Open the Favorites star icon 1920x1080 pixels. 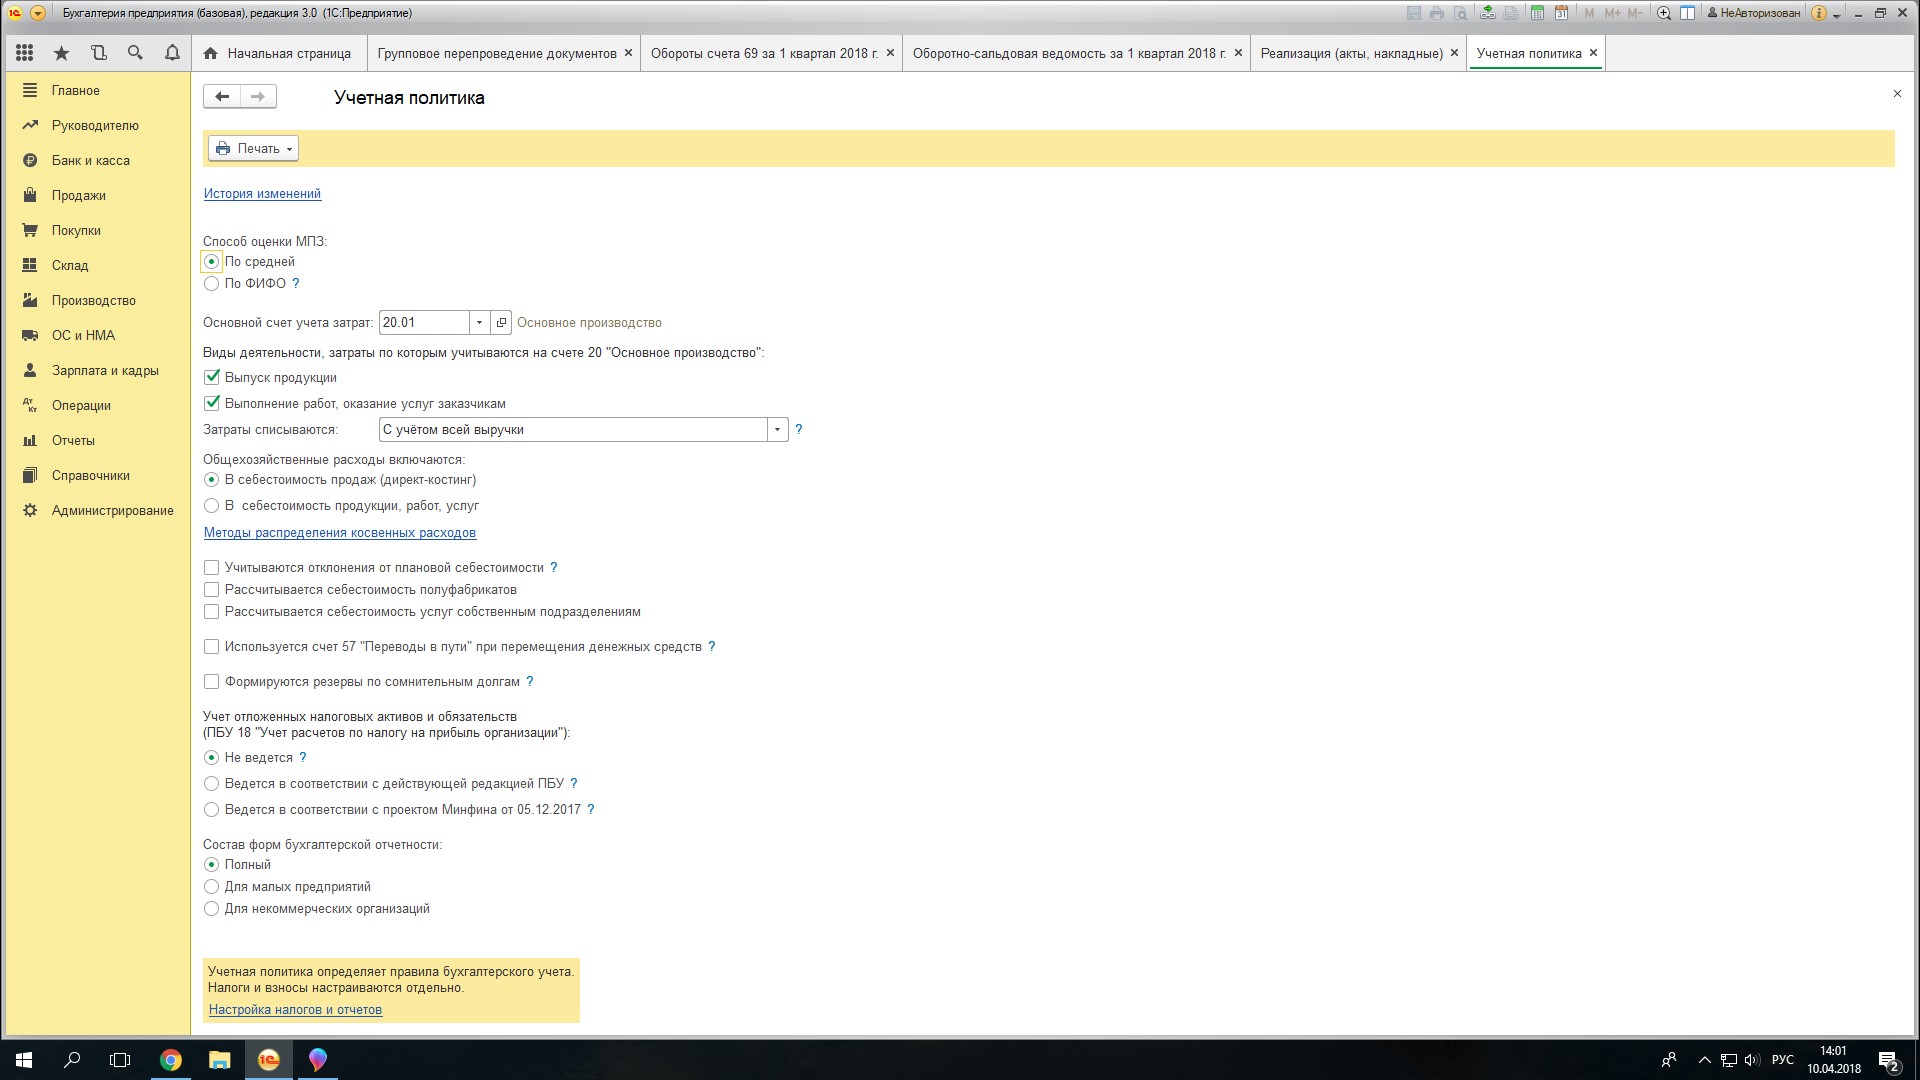61,53
